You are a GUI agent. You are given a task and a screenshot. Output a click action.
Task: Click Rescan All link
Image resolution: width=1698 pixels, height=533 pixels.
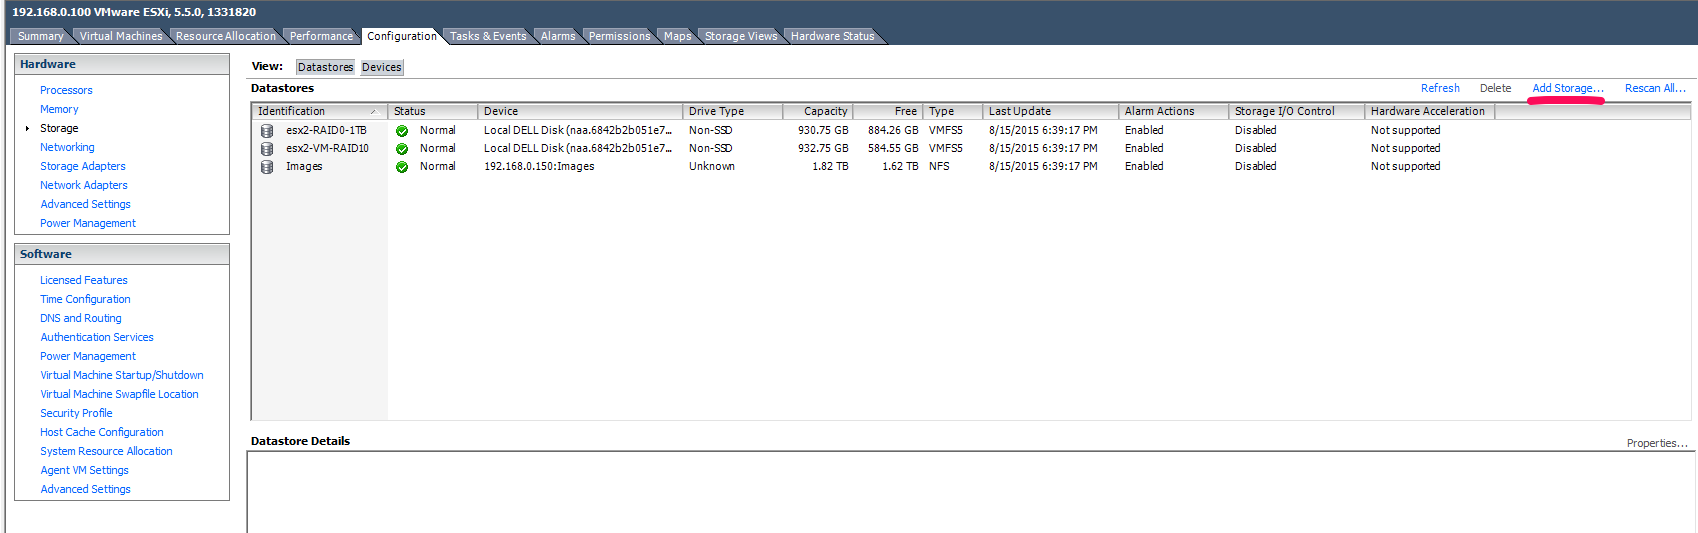coord(1654,88)
